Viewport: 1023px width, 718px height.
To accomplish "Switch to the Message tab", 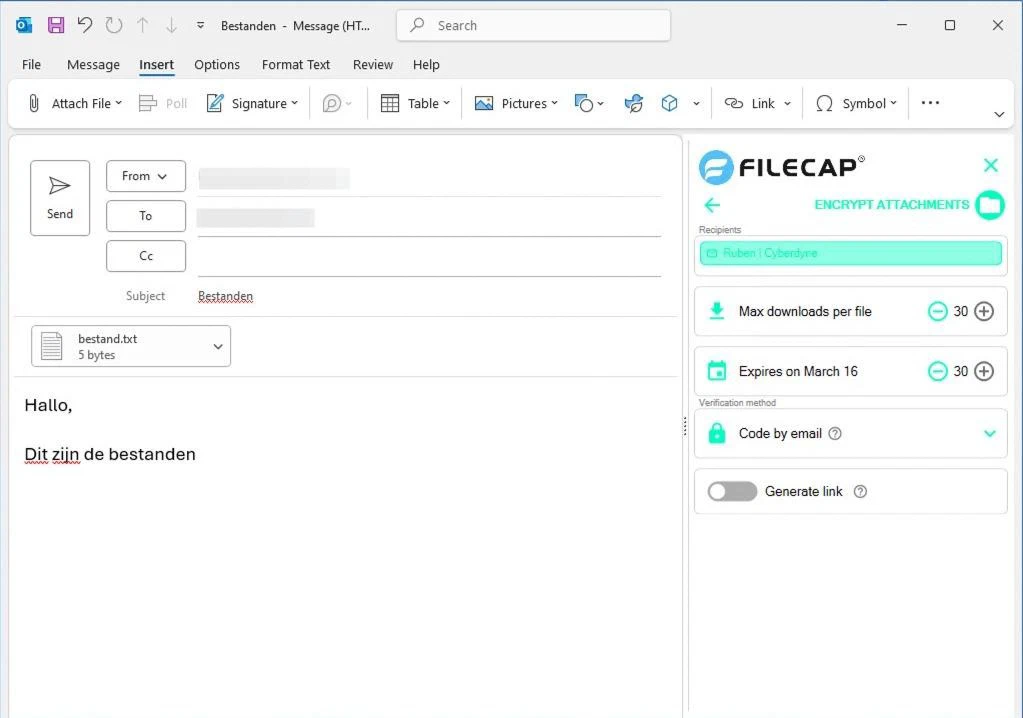I will tap(93, 65).
